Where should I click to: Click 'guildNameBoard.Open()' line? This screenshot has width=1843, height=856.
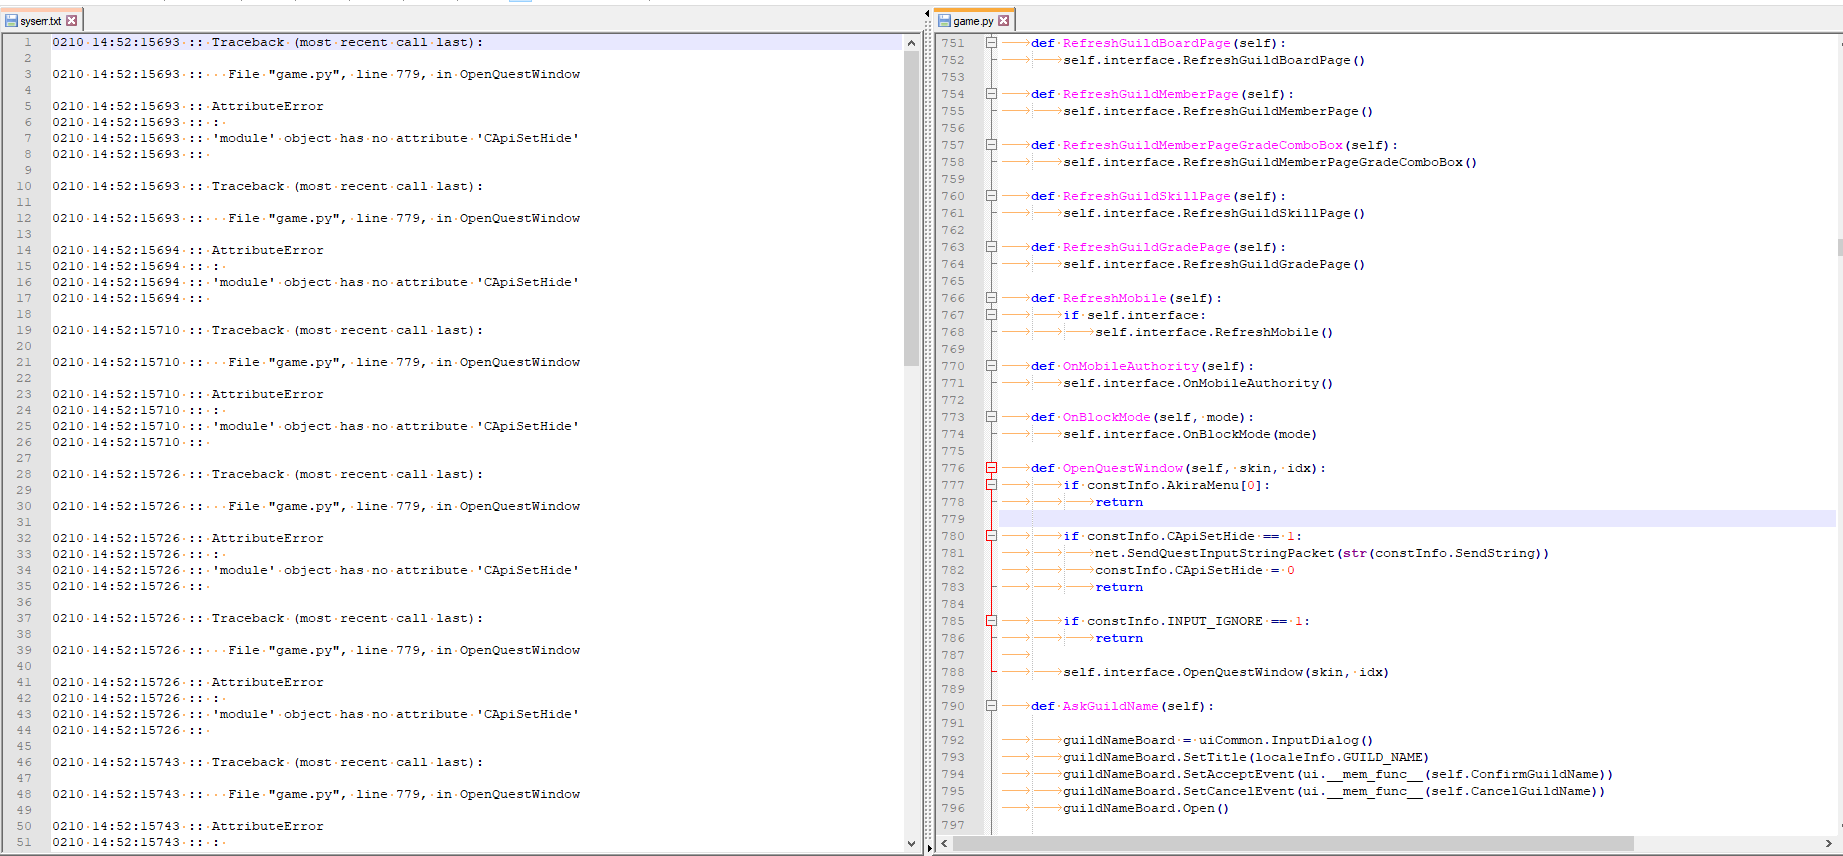tap(1146, 808)
